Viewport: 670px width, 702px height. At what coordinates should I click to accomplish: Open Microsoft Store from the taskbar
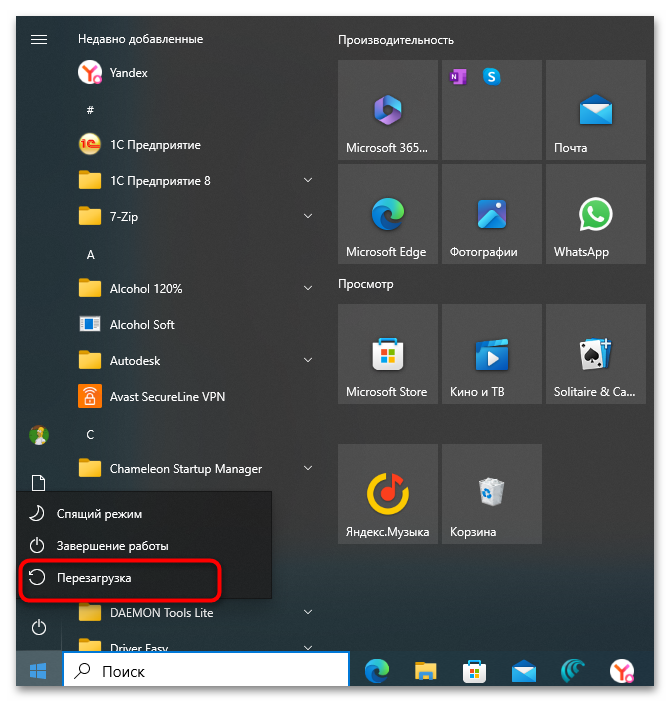click(x=474, y=671)
